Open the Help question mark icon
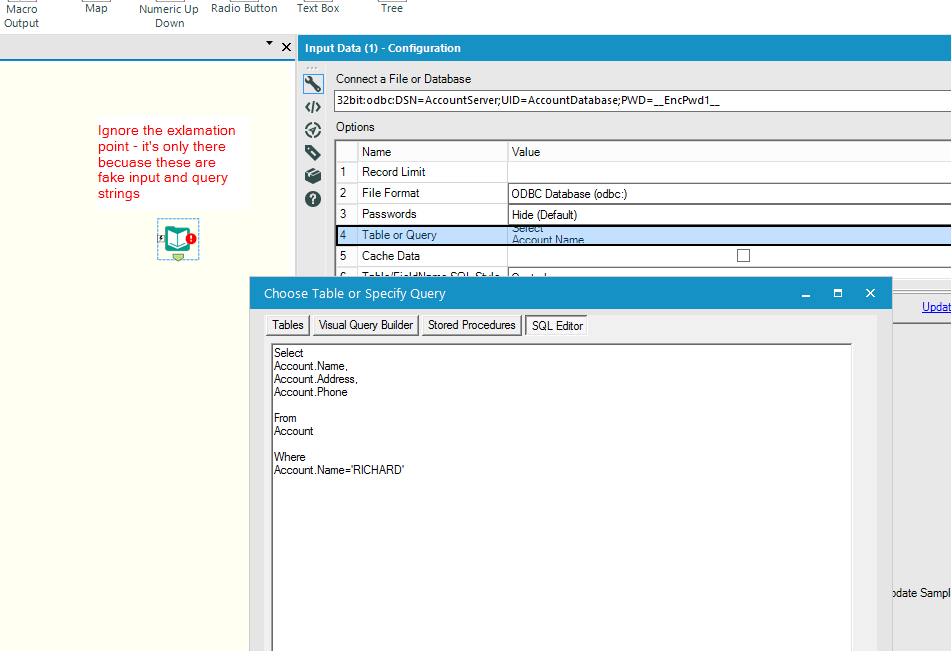Screen dimensions: 951x651 pyautogui.click(x=312, y=198)
